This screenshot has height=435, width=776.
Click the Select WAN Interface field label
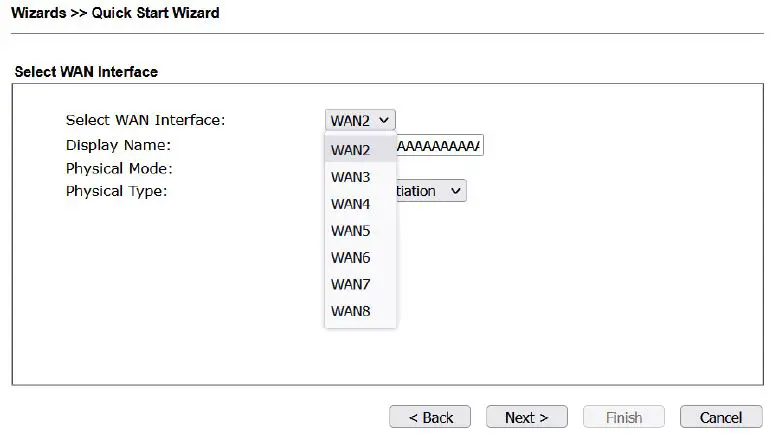[x=145, y=120]
